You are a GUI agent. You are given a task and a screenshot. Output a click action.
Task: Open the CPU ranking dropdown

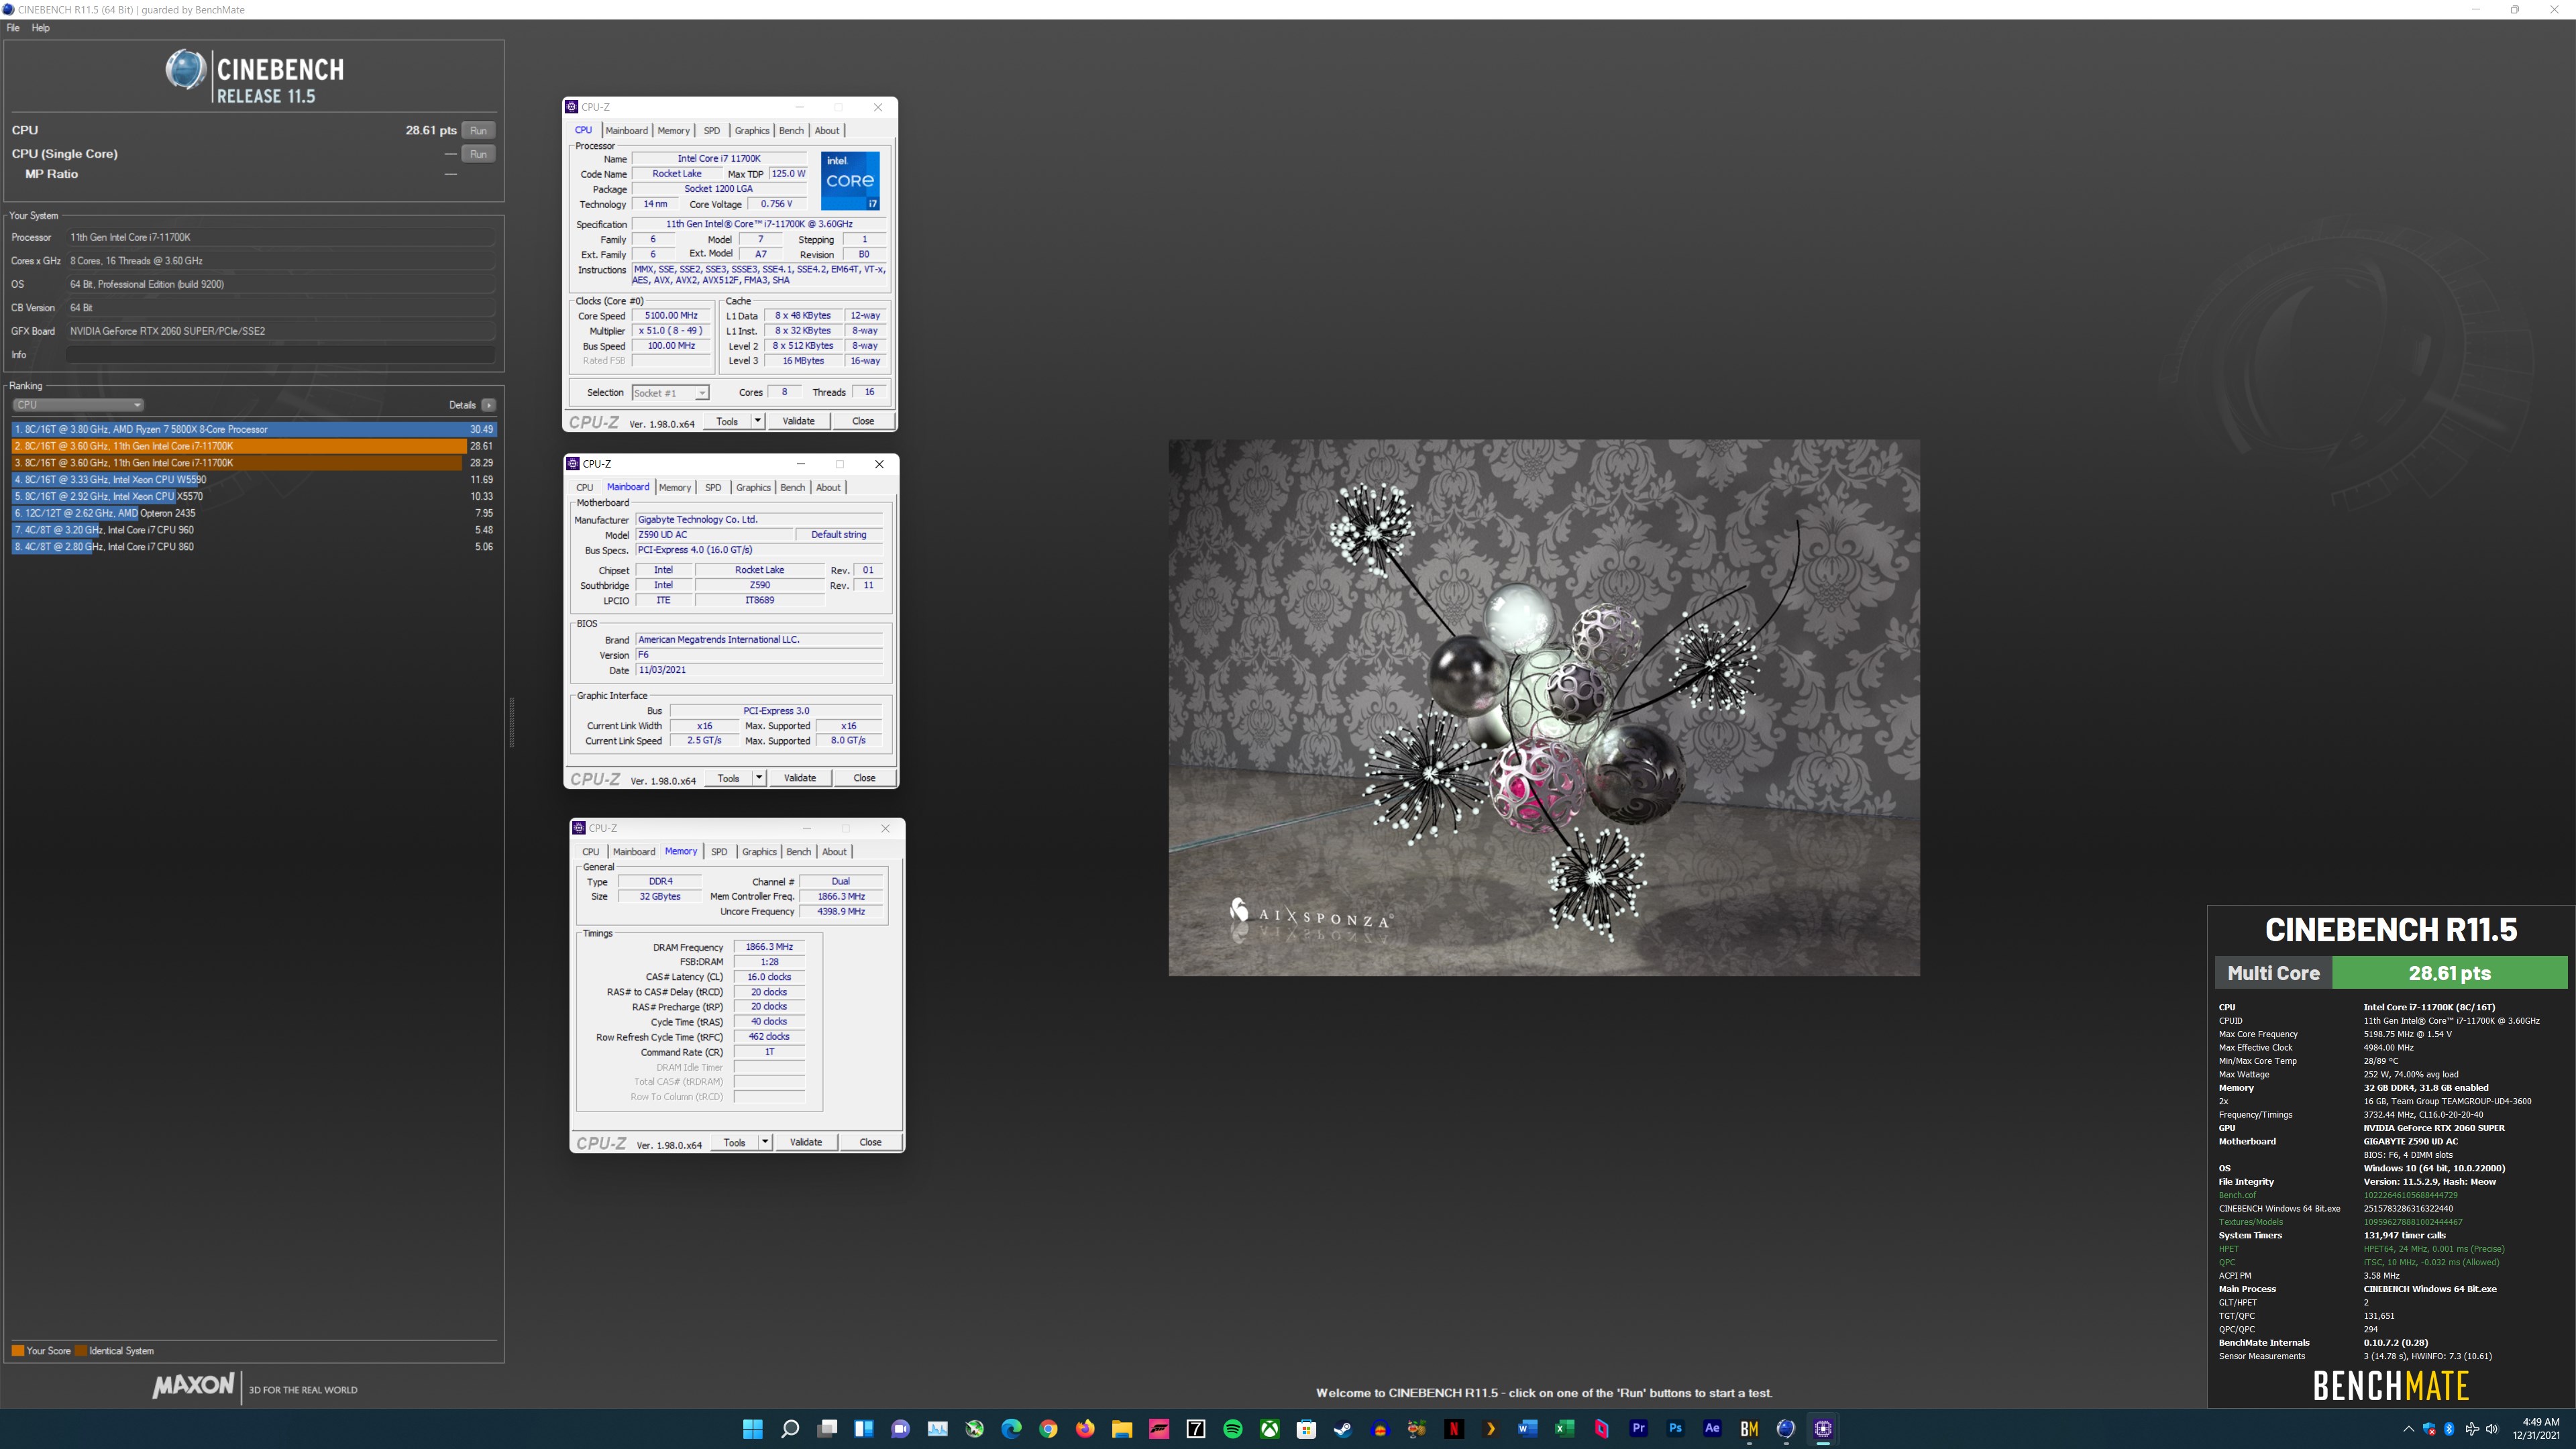coord(78,405)
